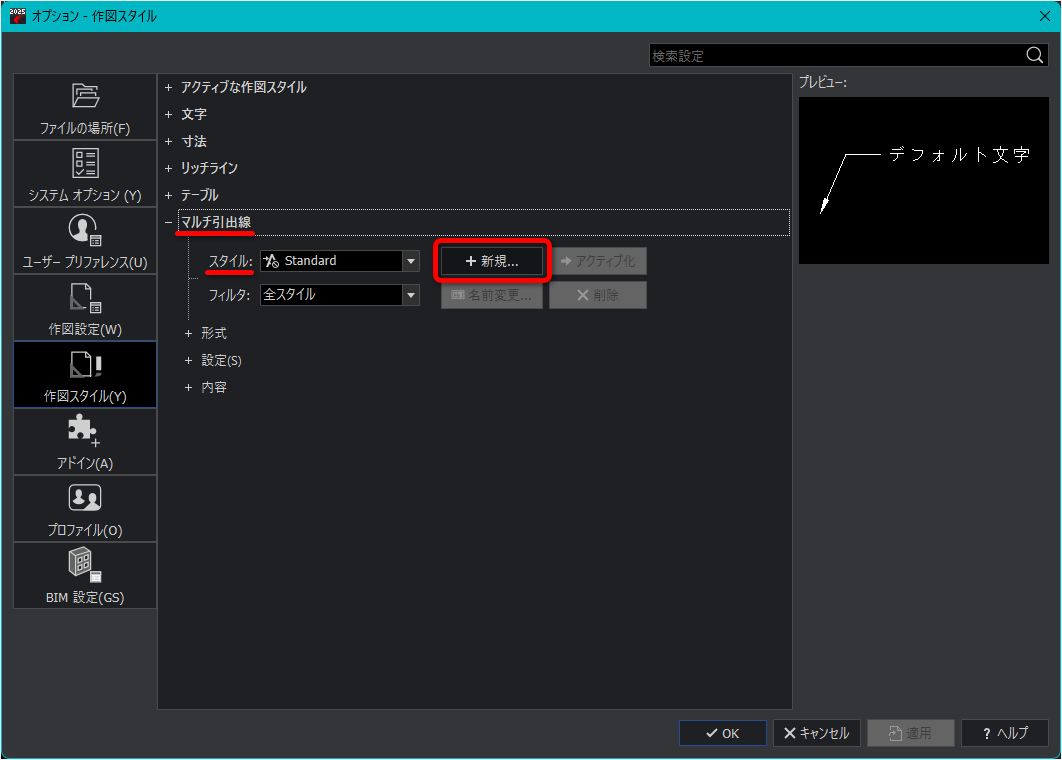Open the BIM 設定 category
The image size is (1062, 760).
[x=85, y=576]
